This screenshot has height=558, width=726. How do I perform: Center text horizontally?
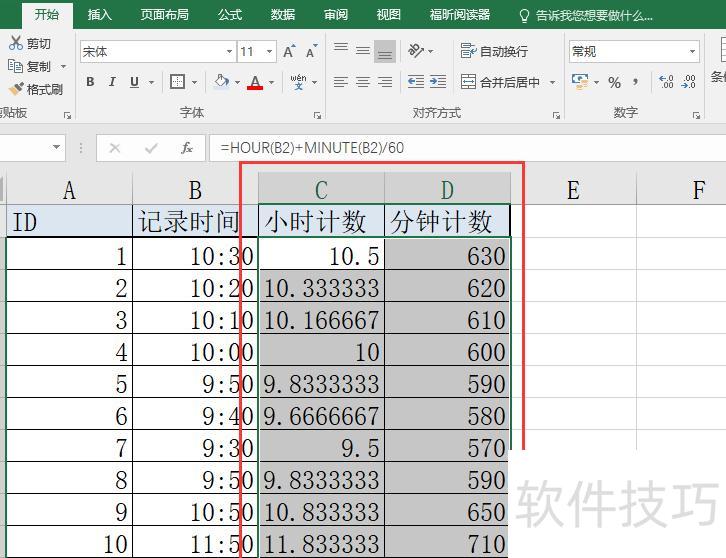click(363, 82)
